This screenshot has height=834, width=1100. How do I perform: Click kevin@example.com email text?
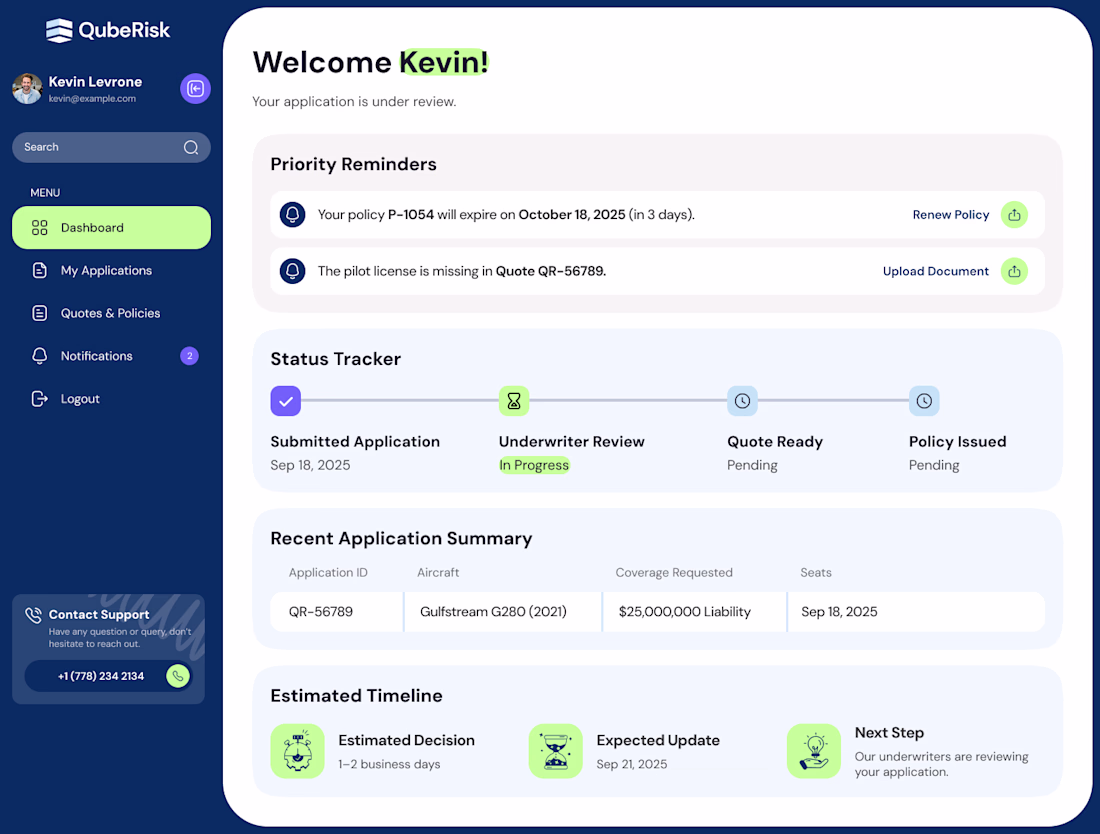92,99
